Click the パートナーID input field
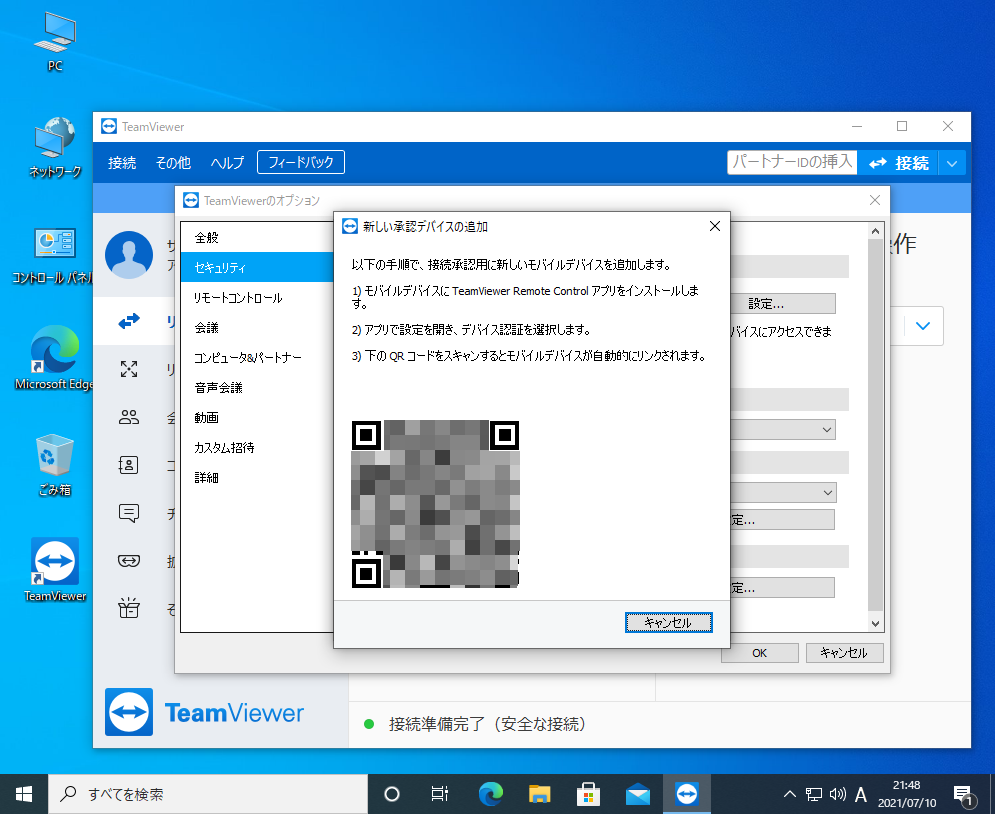The image size is (995, 814). [x=791, y=162]
